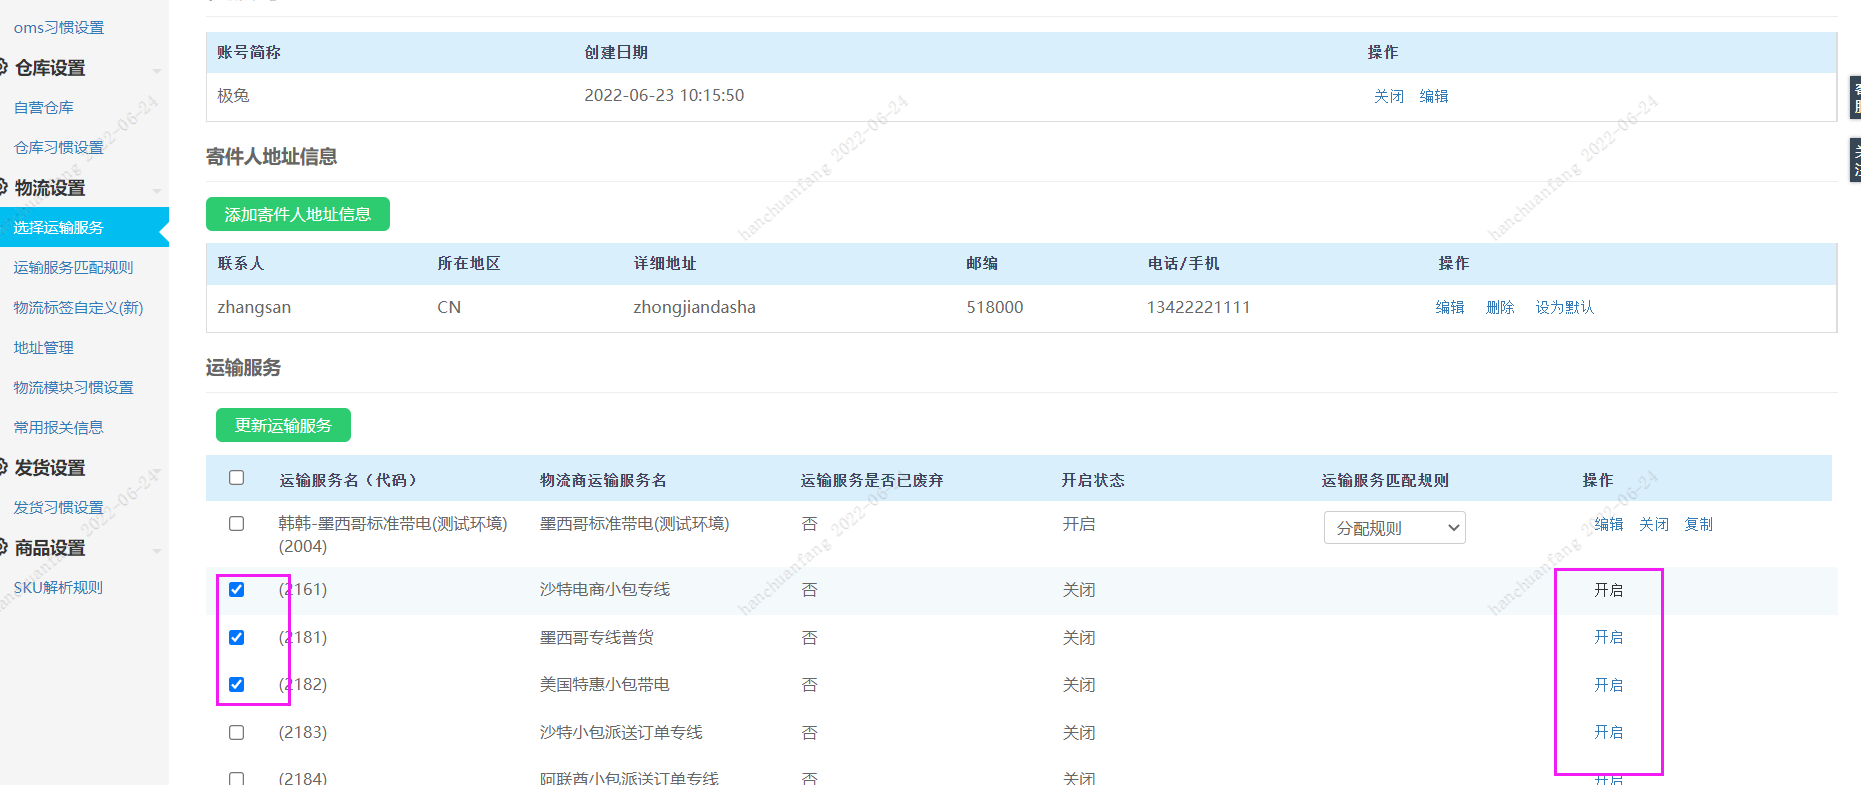This screenshot has width=1861, height=785.
Task: Collapse the 商品设置 section arrow
Action: [x=157, y=550]
